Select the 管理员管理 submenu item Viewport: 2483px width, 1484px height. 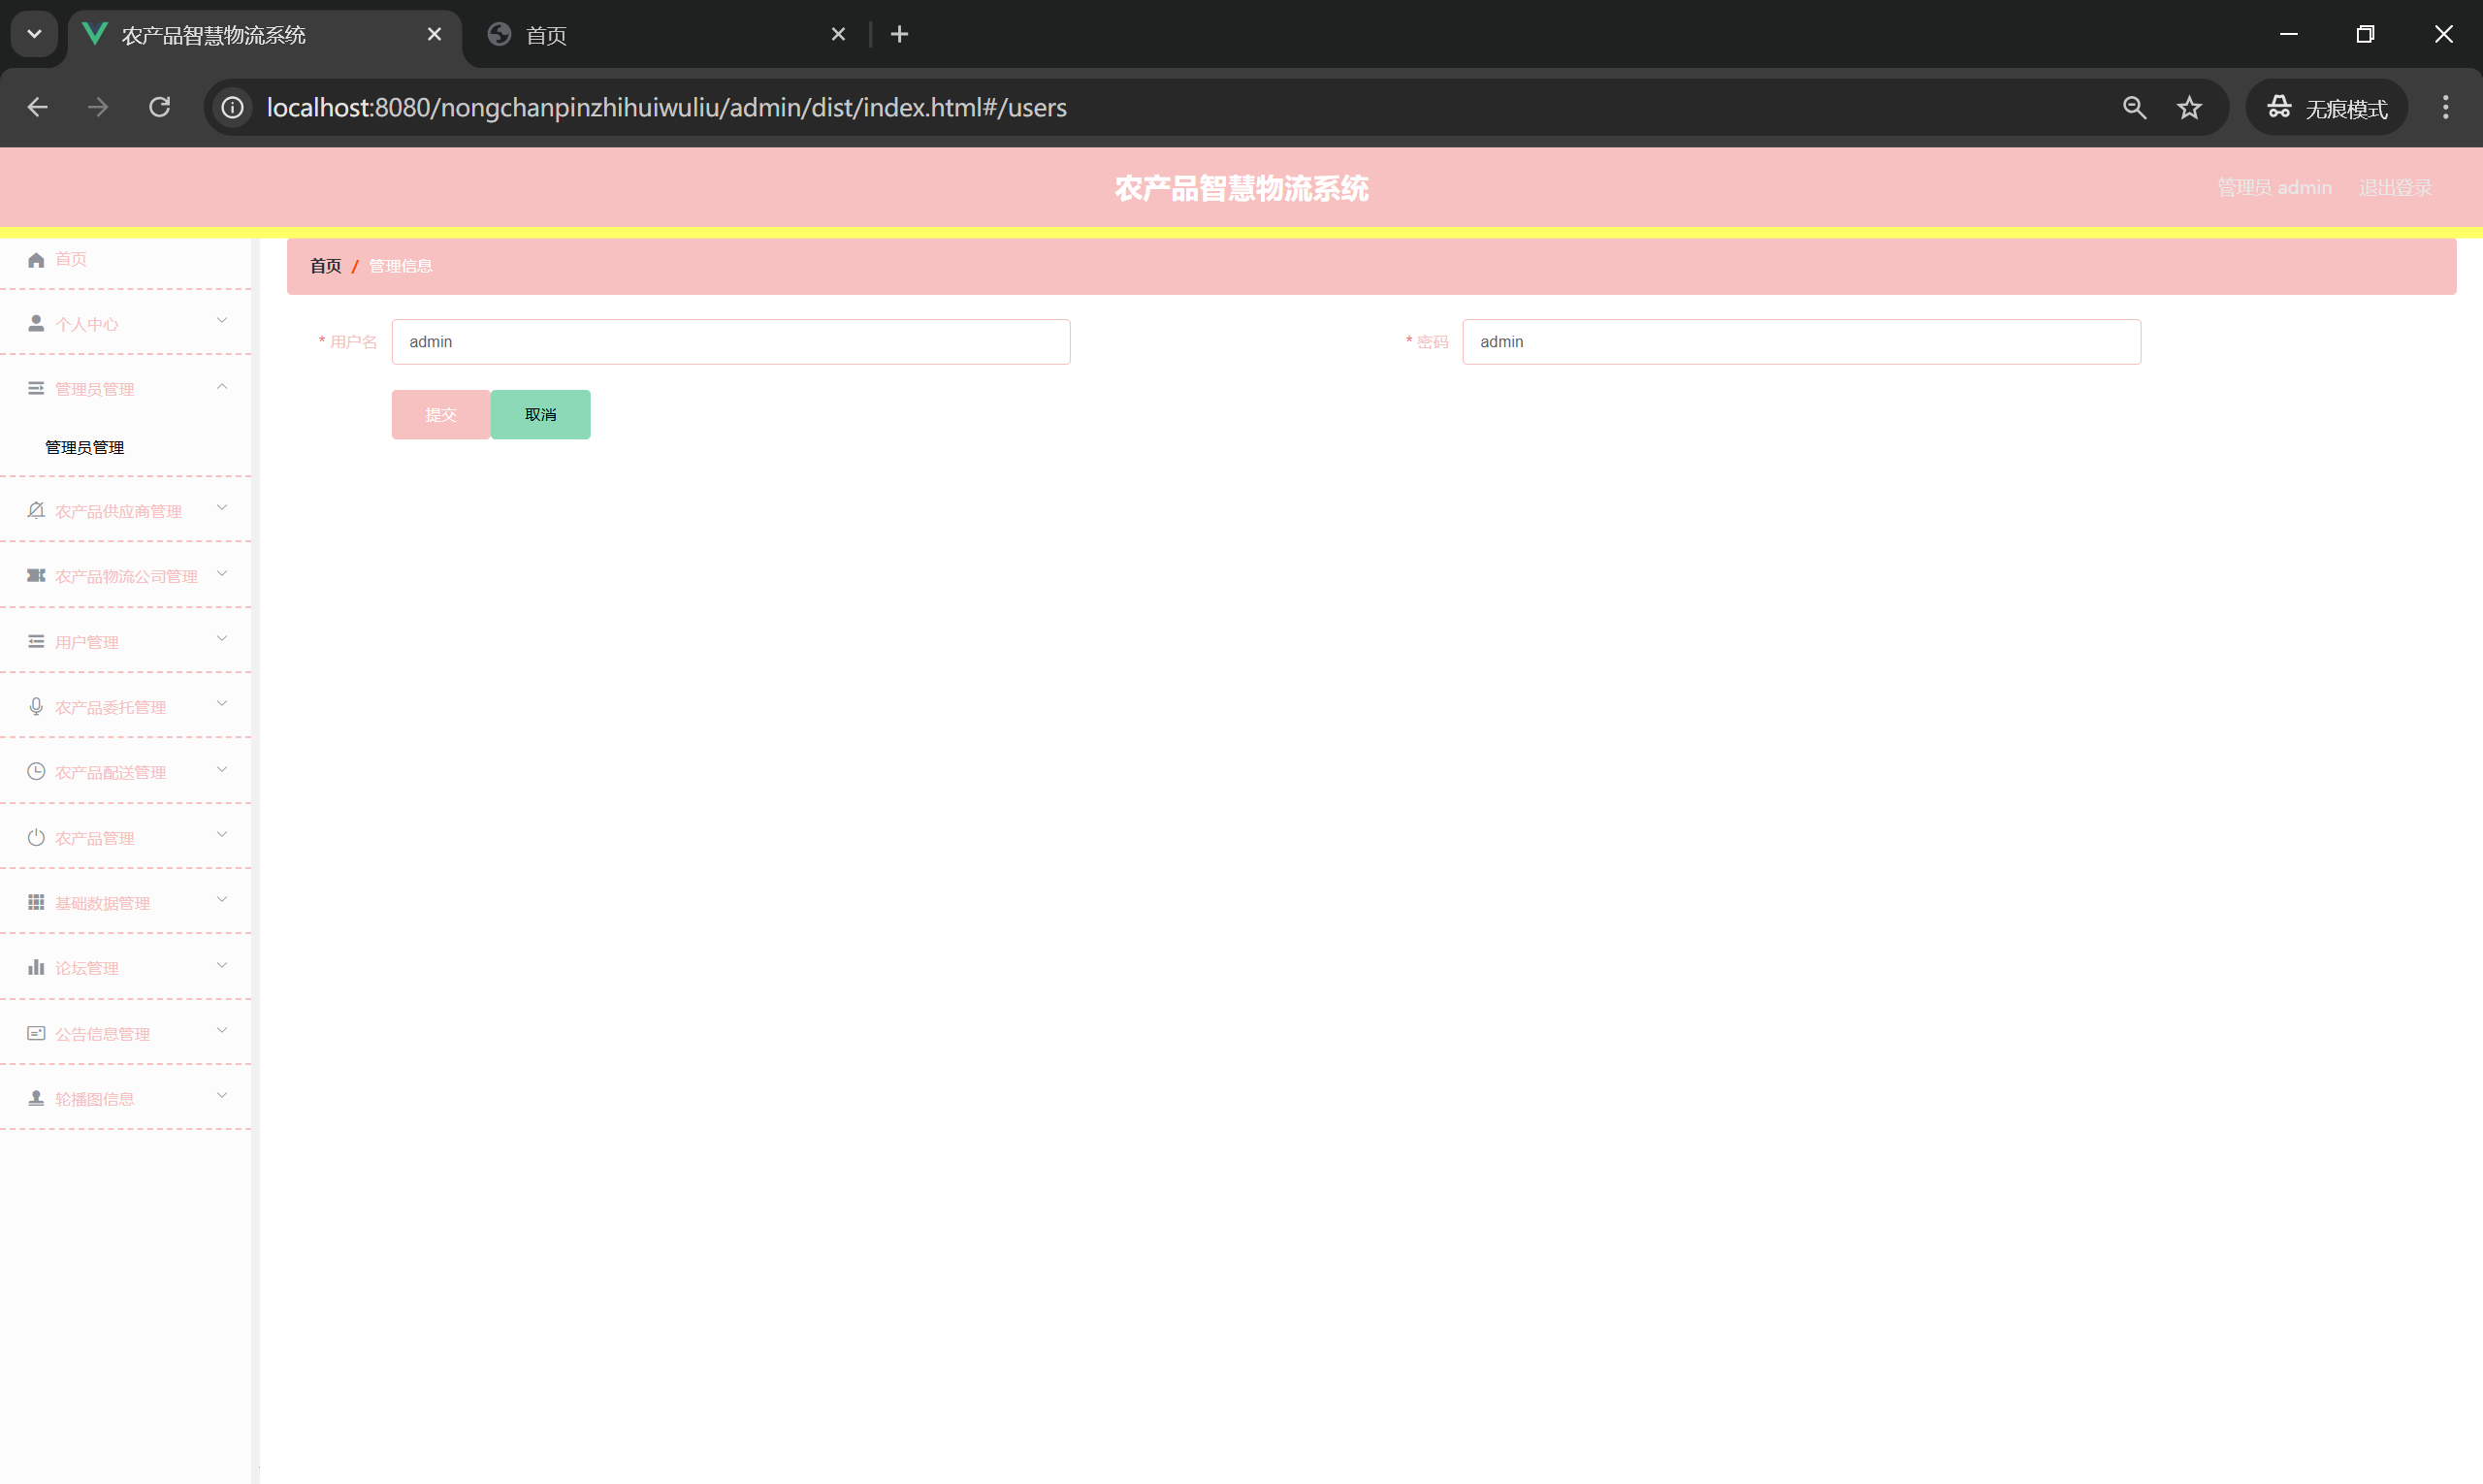pos(85,447)
